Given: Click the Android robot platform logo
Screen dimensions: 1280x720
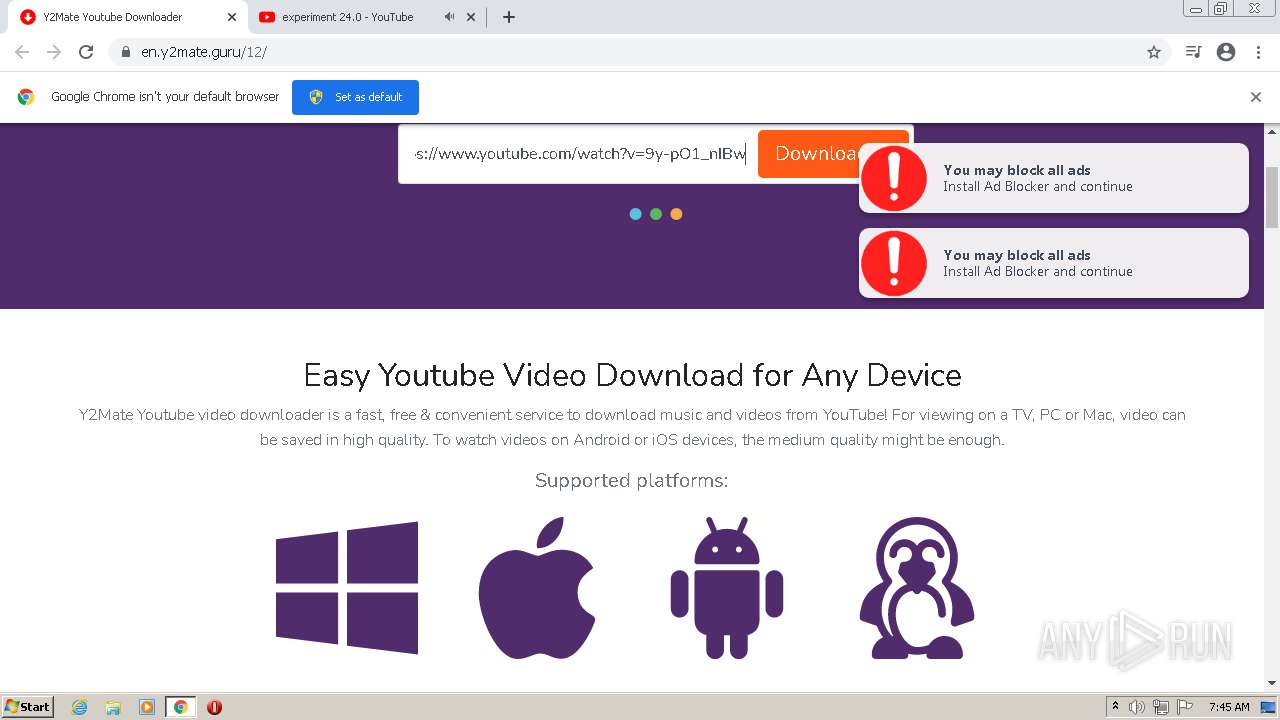Looking at the screenshot, I should click(x=727, y=588).
